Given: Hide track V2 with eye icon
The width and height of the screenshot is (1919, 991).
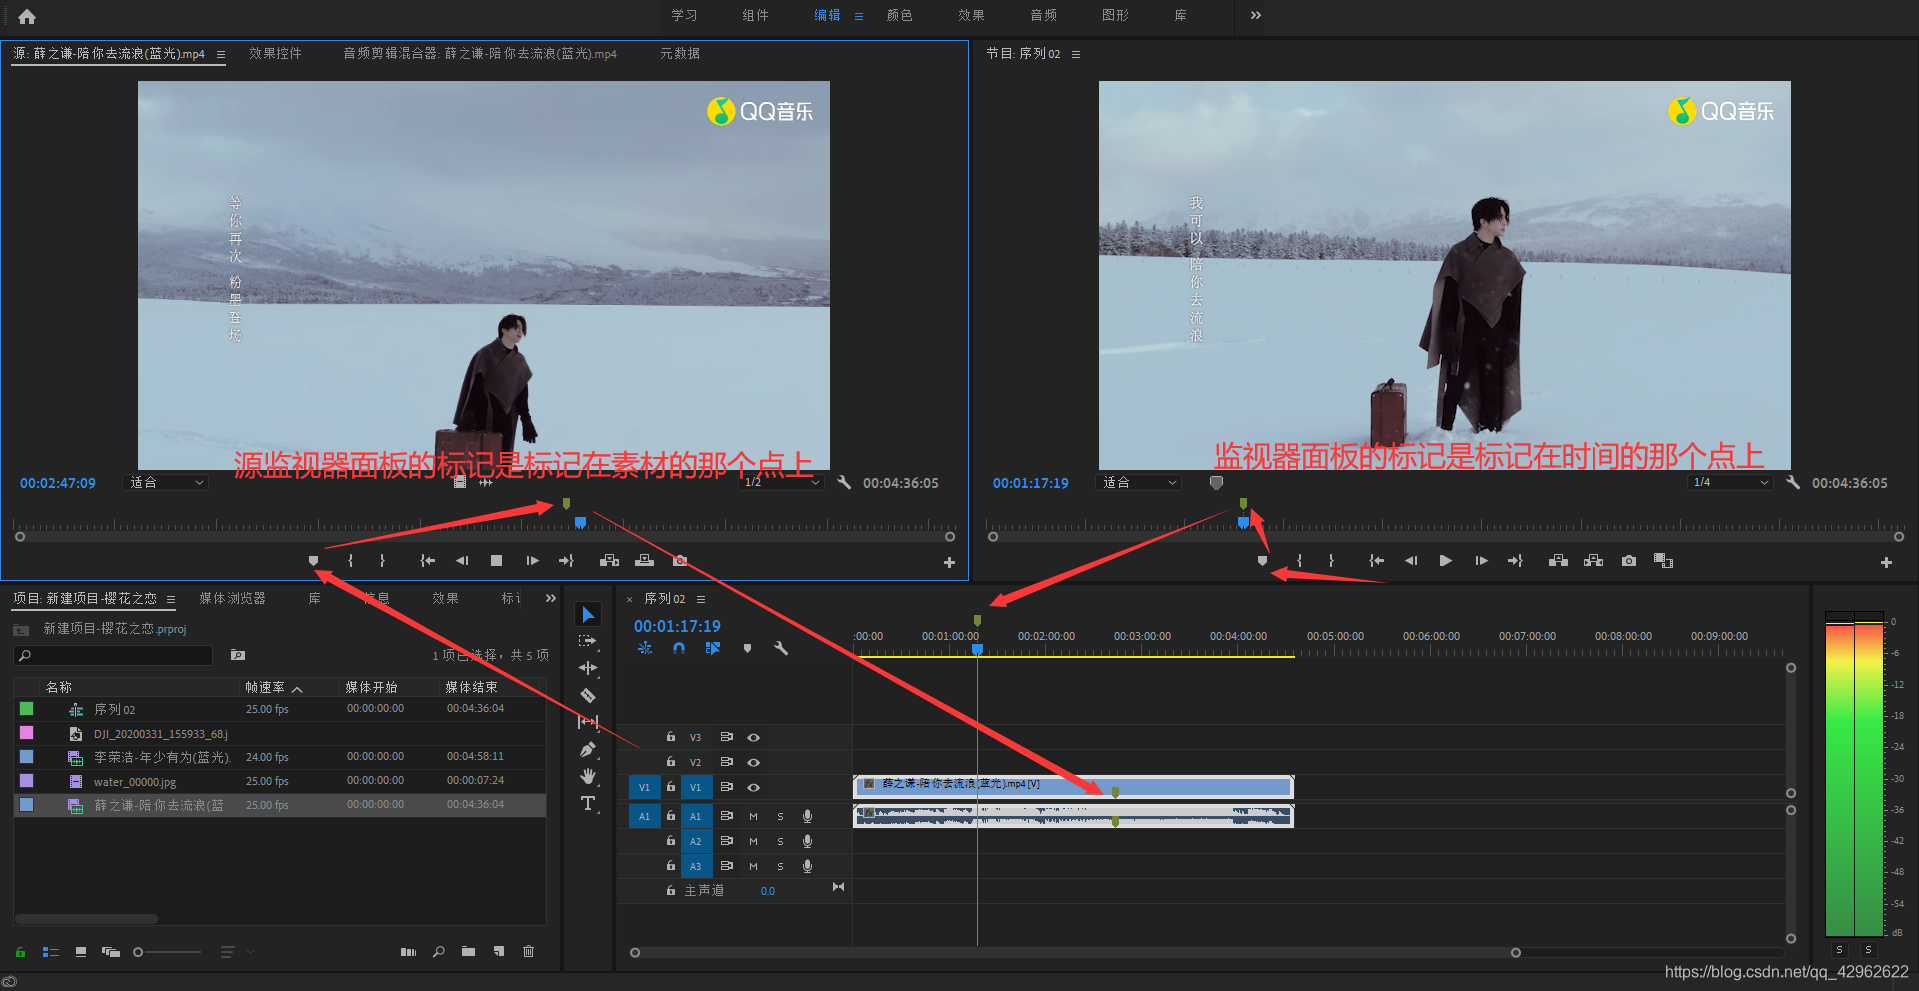Looking at the screenshot, I should 754,762.
